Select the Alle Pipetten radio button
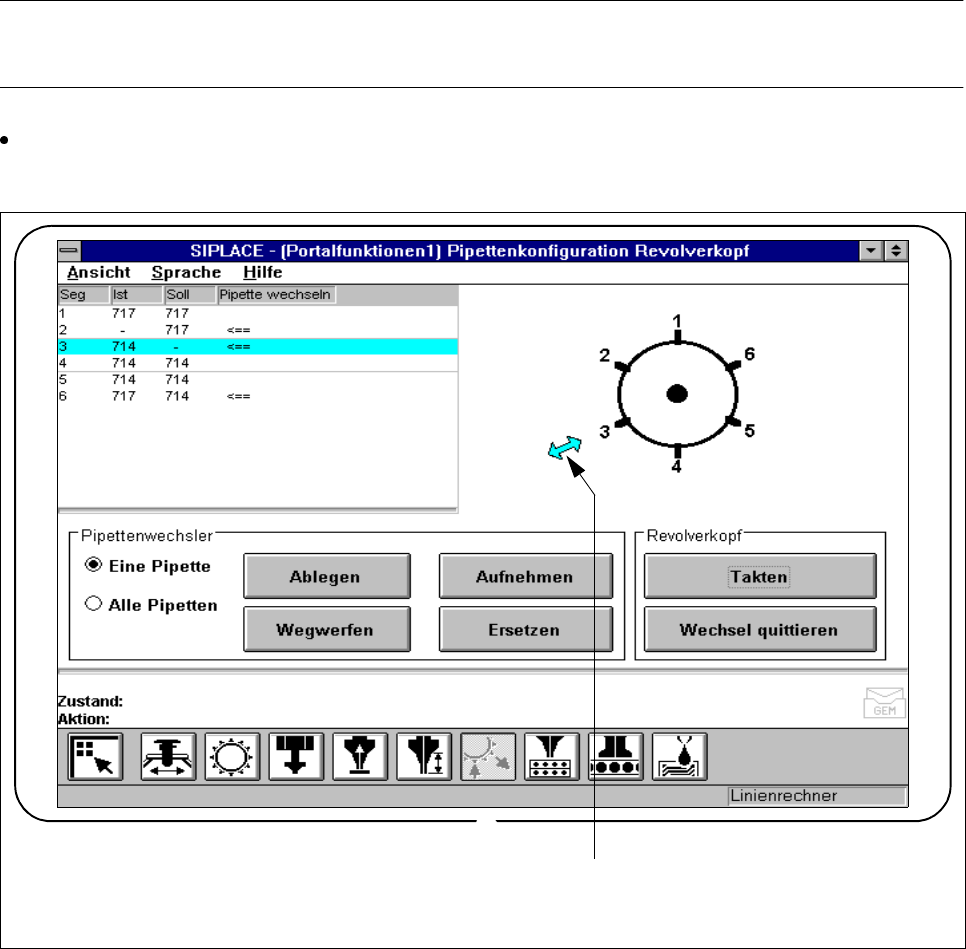Image resolution: width=966 pixels, height=949 pixels. tap(93, 603)
